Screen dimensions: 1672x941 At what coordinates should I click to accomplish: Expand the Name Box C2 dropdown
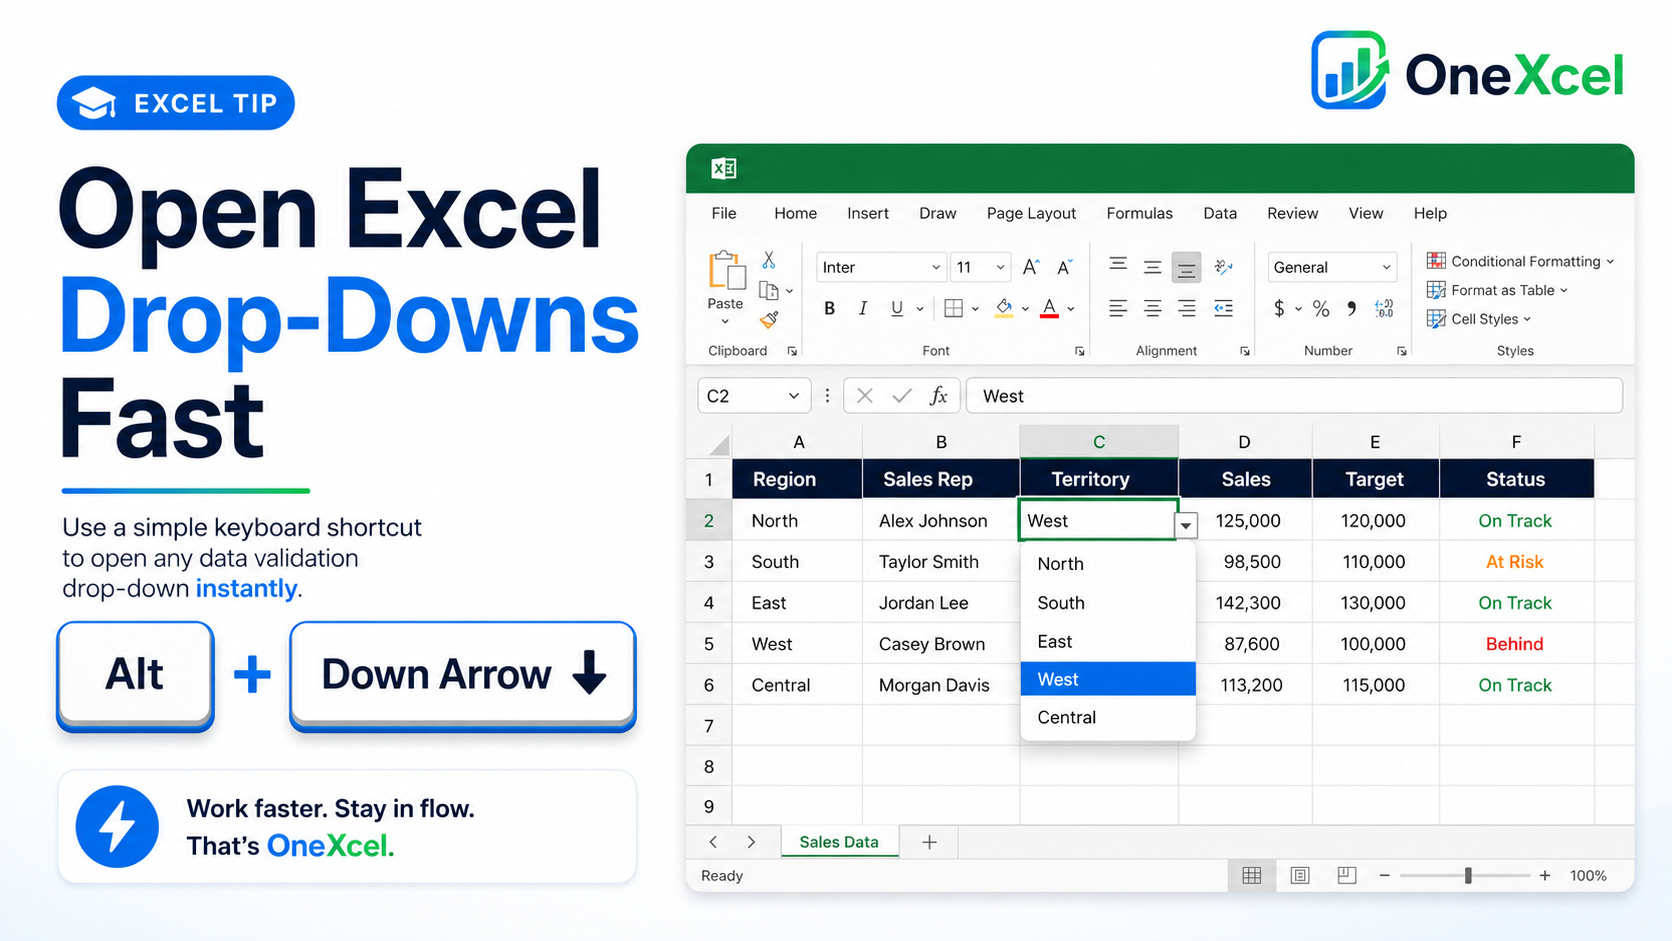[x=793, y=396]
